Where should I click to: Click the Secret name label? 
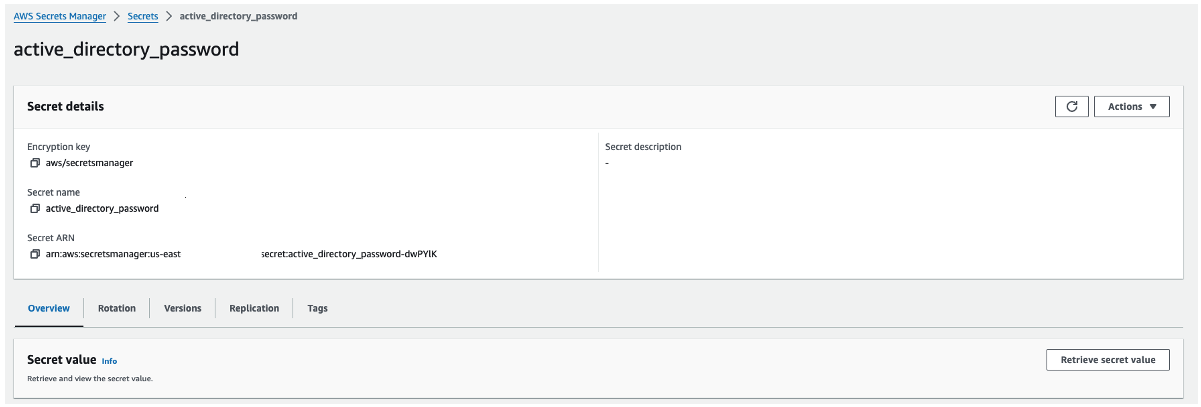(x=53, y=192)
